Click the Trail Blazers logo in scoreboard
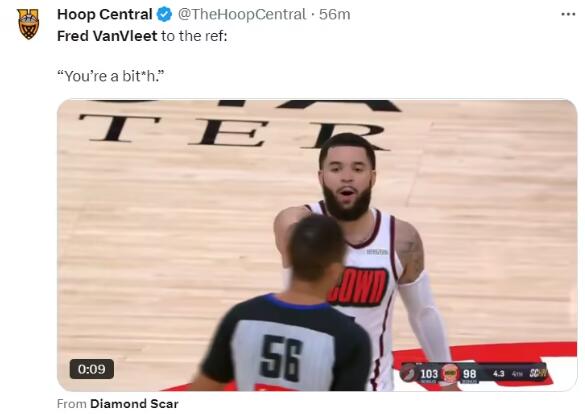Screen dimensions: 585x414 tap(409, 373)
